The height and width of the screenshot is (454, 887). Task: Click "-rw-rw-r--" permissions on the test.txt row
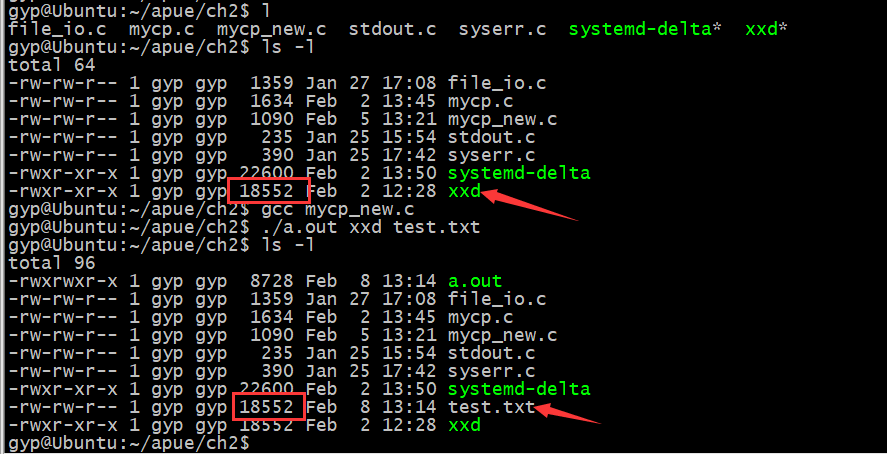(x=63, y=407)
